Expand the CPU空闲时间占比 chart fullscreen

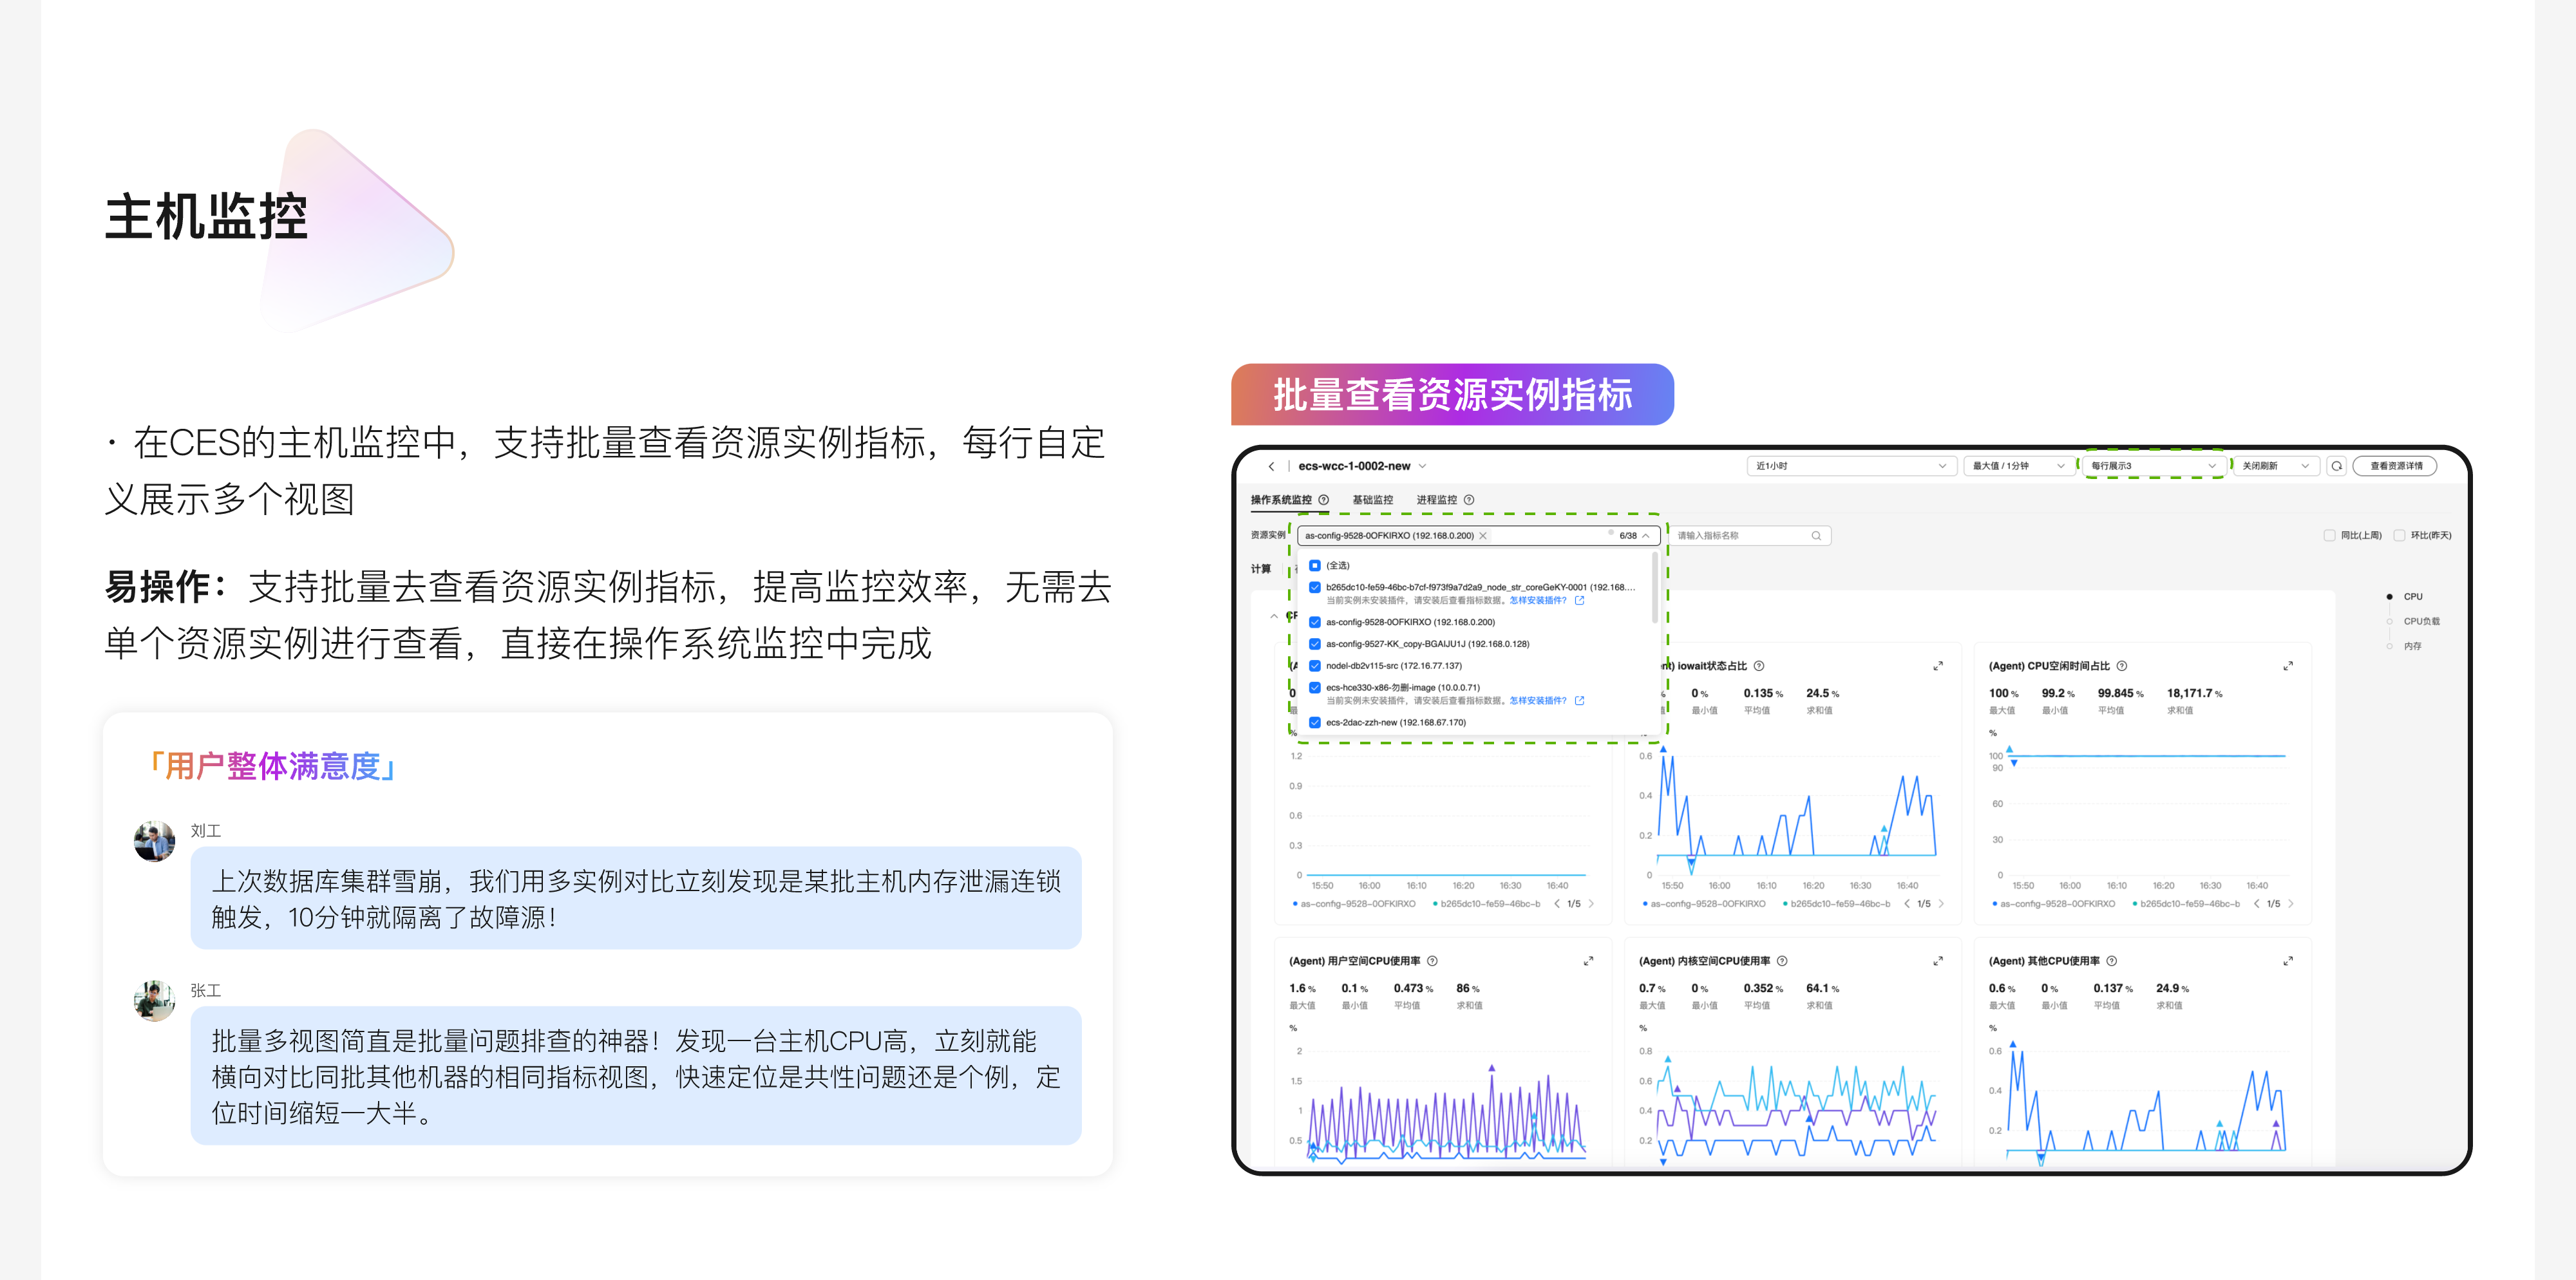(x=2287, y=666)
